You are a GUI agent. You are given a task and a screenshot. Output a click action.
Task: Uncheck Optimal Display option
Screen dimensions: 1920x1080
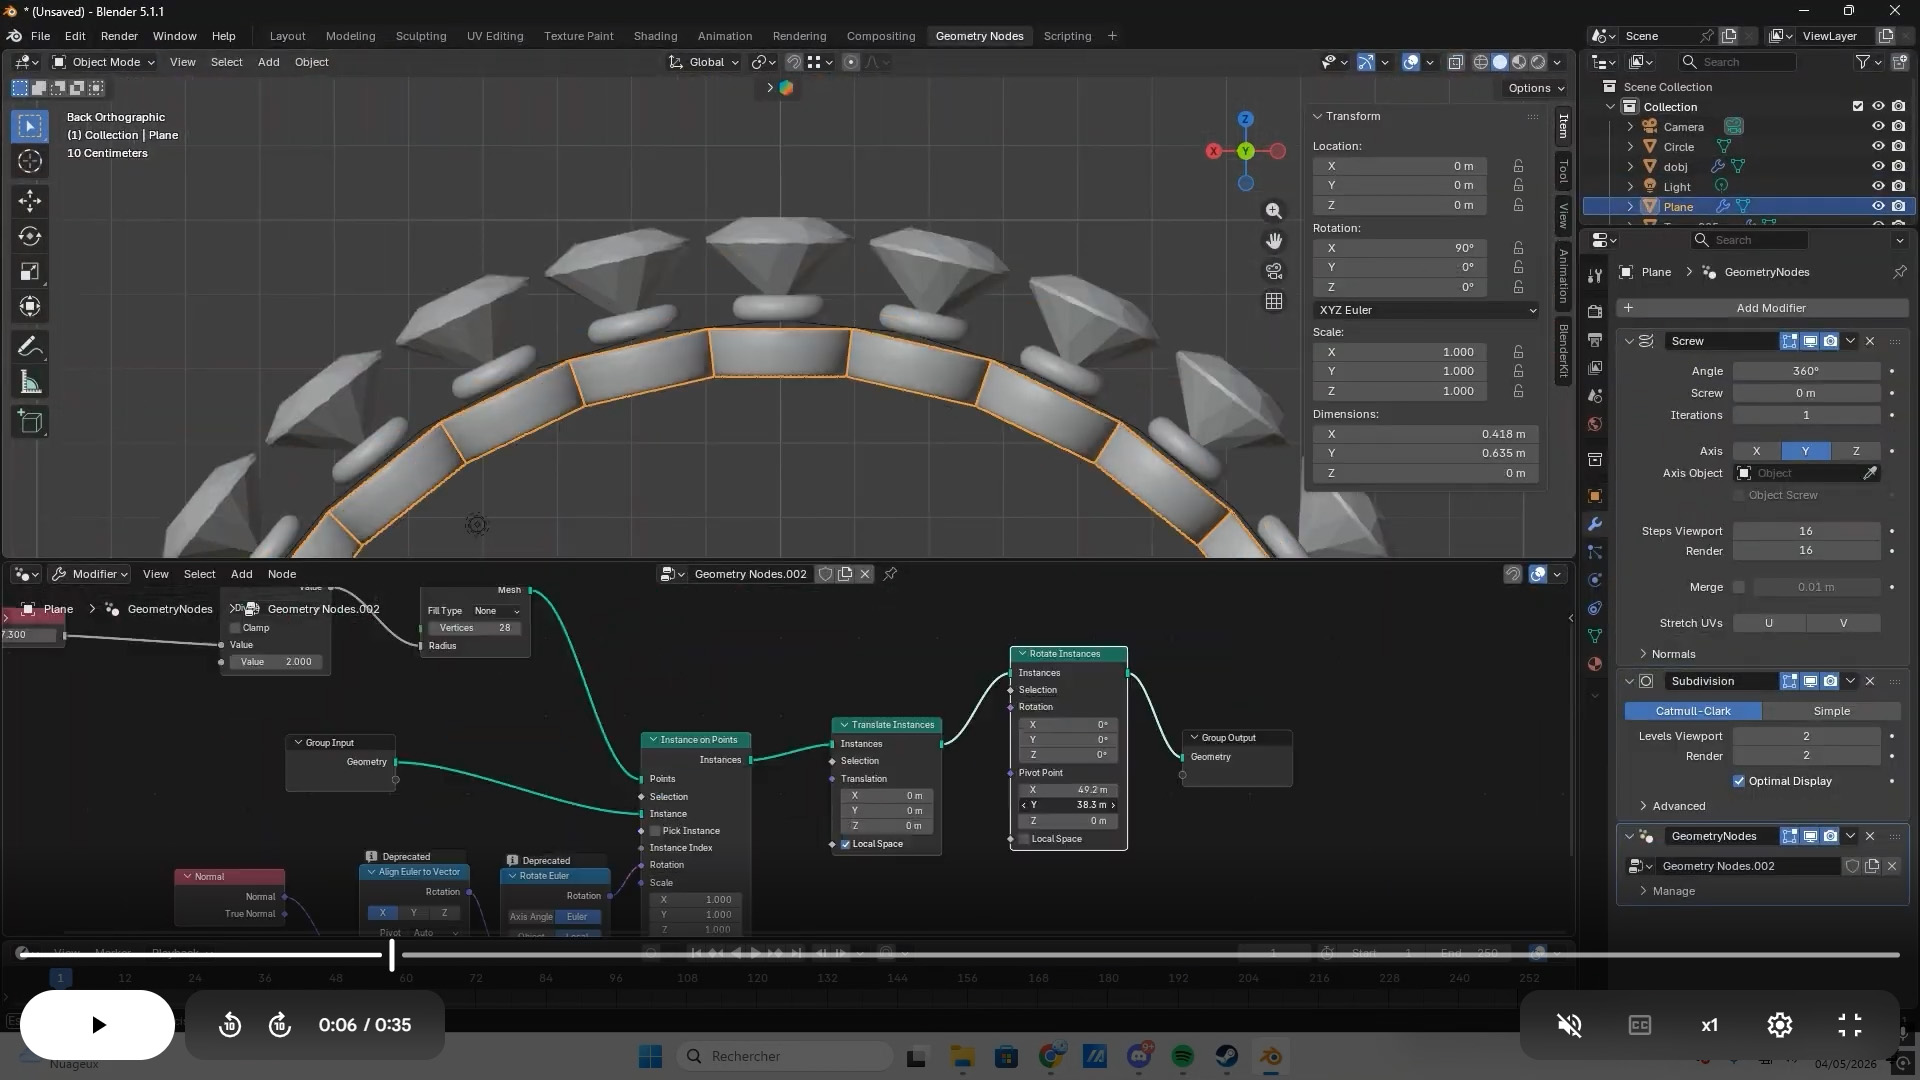pyautogui.click(x=1739, y=781)
